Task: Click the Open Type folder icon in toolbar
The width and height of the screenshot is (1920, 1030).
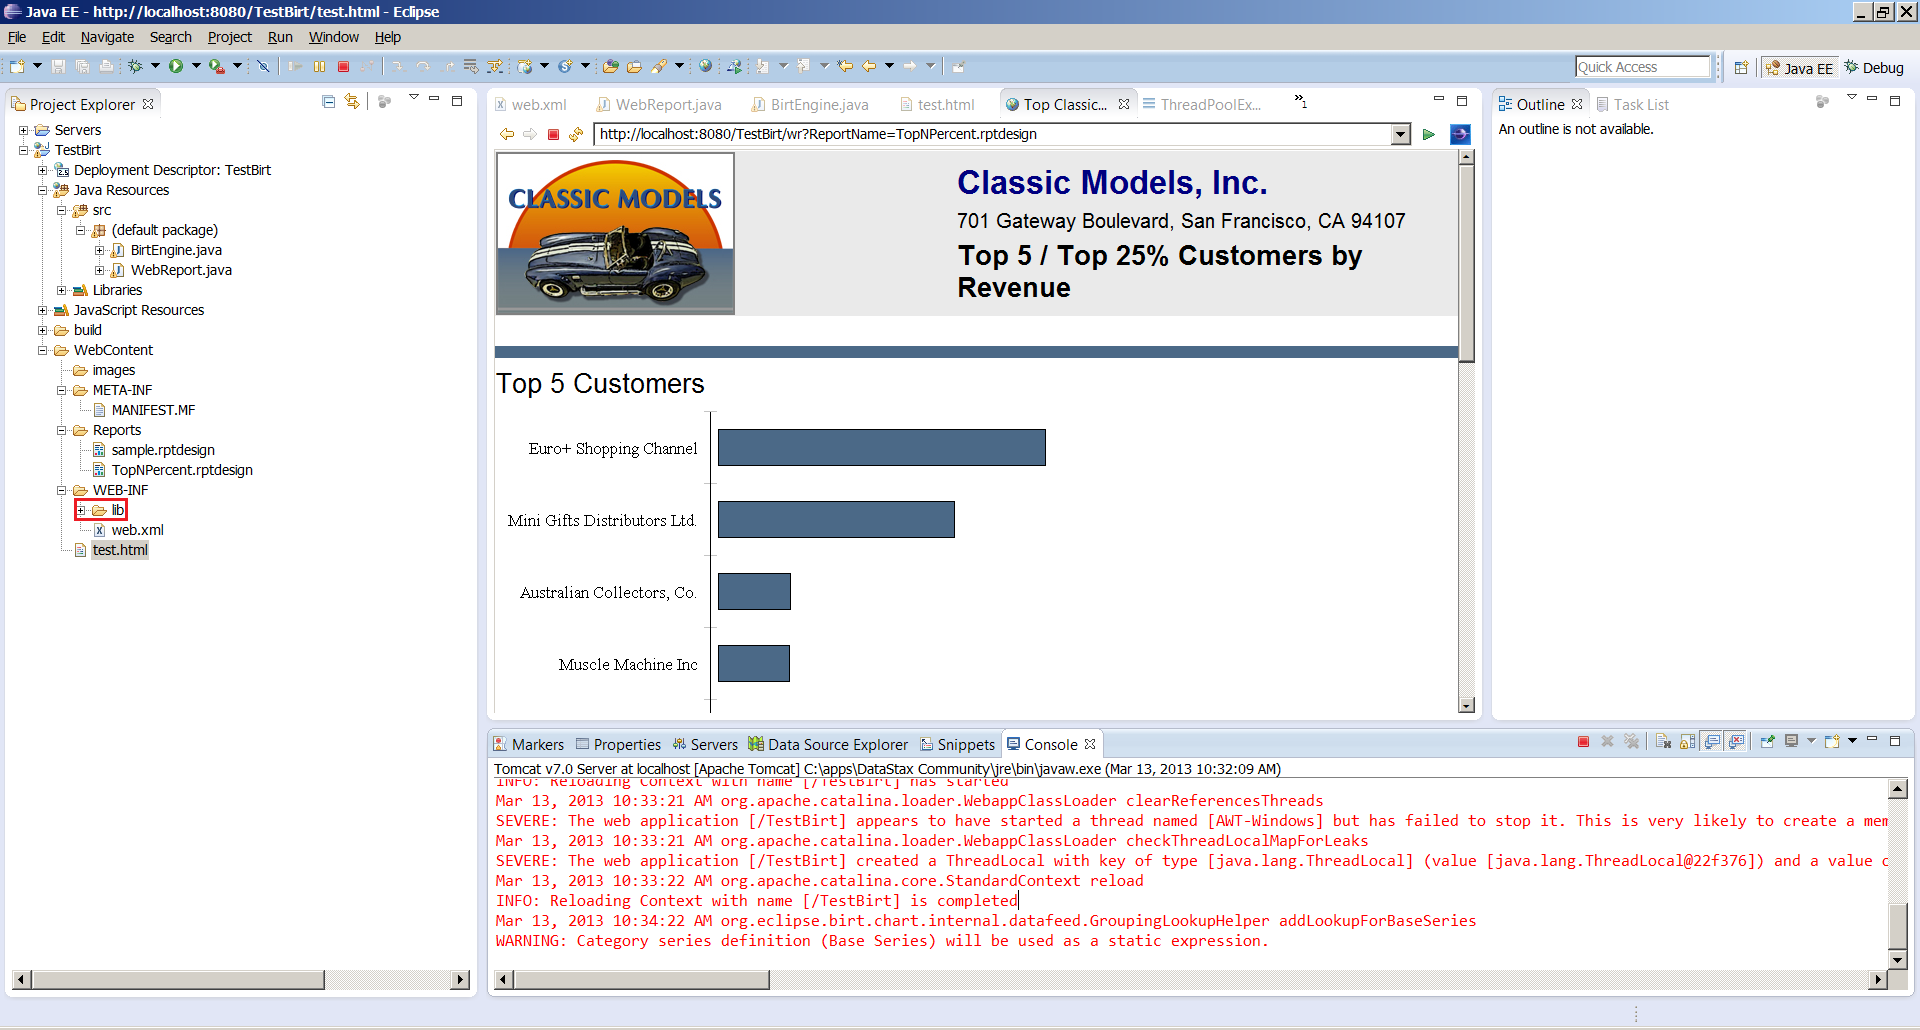Action: pyautogui.click(x=611, y=66)
